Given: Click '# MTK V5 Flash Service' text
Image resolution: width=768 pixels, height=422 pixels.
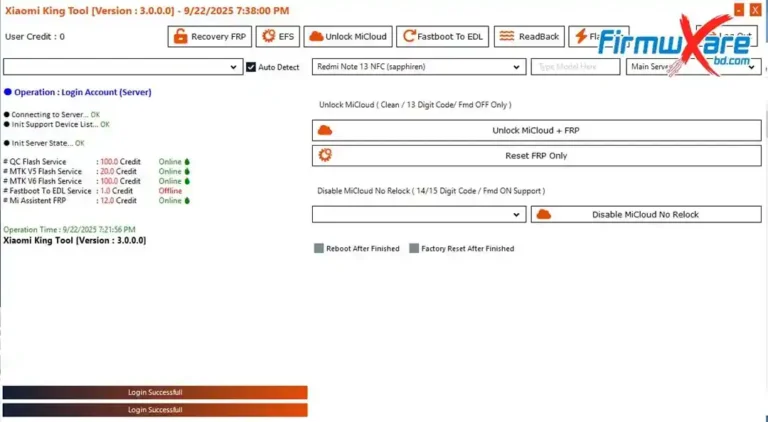Looking at the screenshot, I should coord(42,171).
